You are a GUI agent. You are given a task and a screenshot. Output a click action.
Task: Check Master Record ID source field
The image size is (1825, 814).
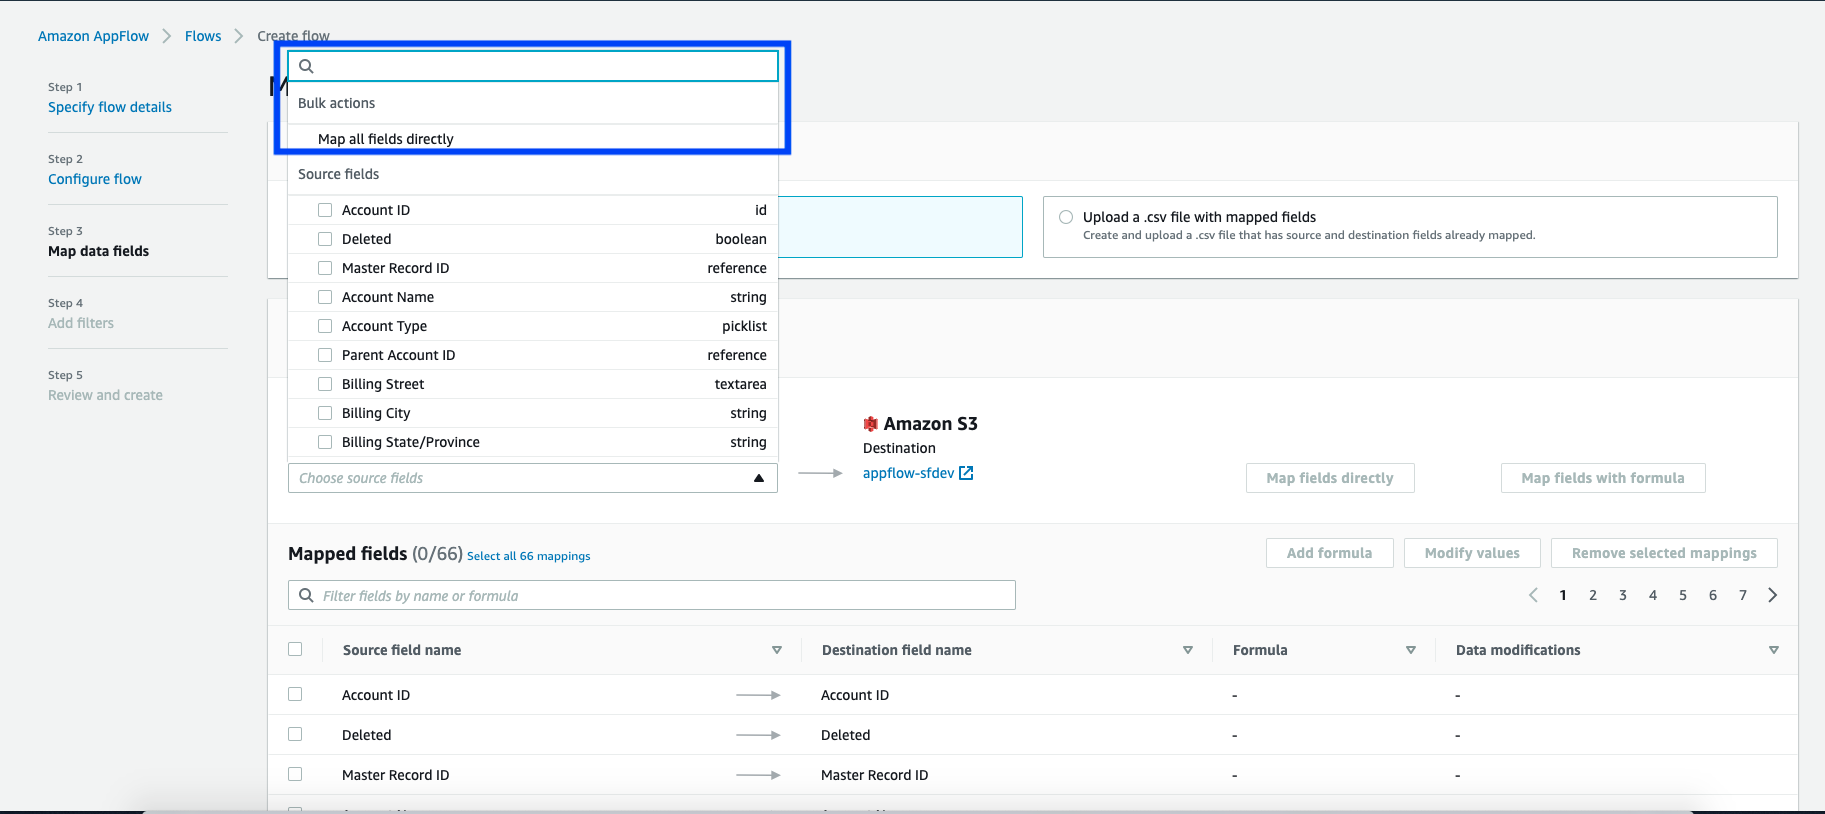325,268
